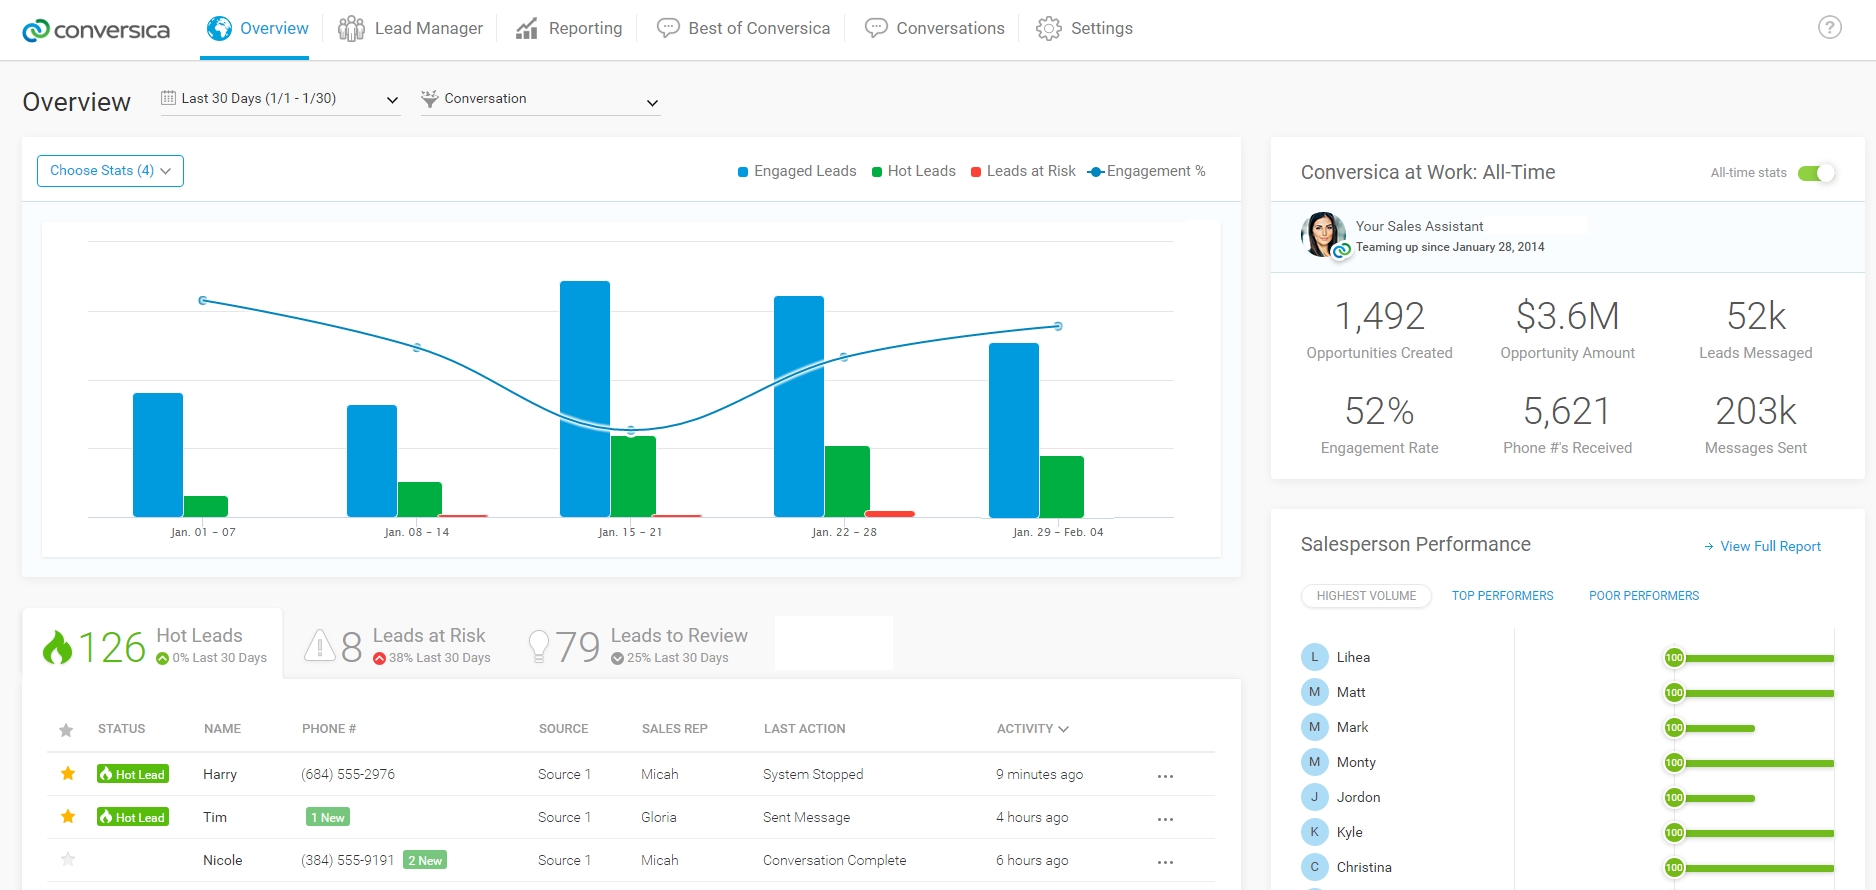Click the Jan. 15 – 21 Engaged Leads bar
This screenshot has height=890, width=1876.
pyautogui.click(x=585, y=399)
